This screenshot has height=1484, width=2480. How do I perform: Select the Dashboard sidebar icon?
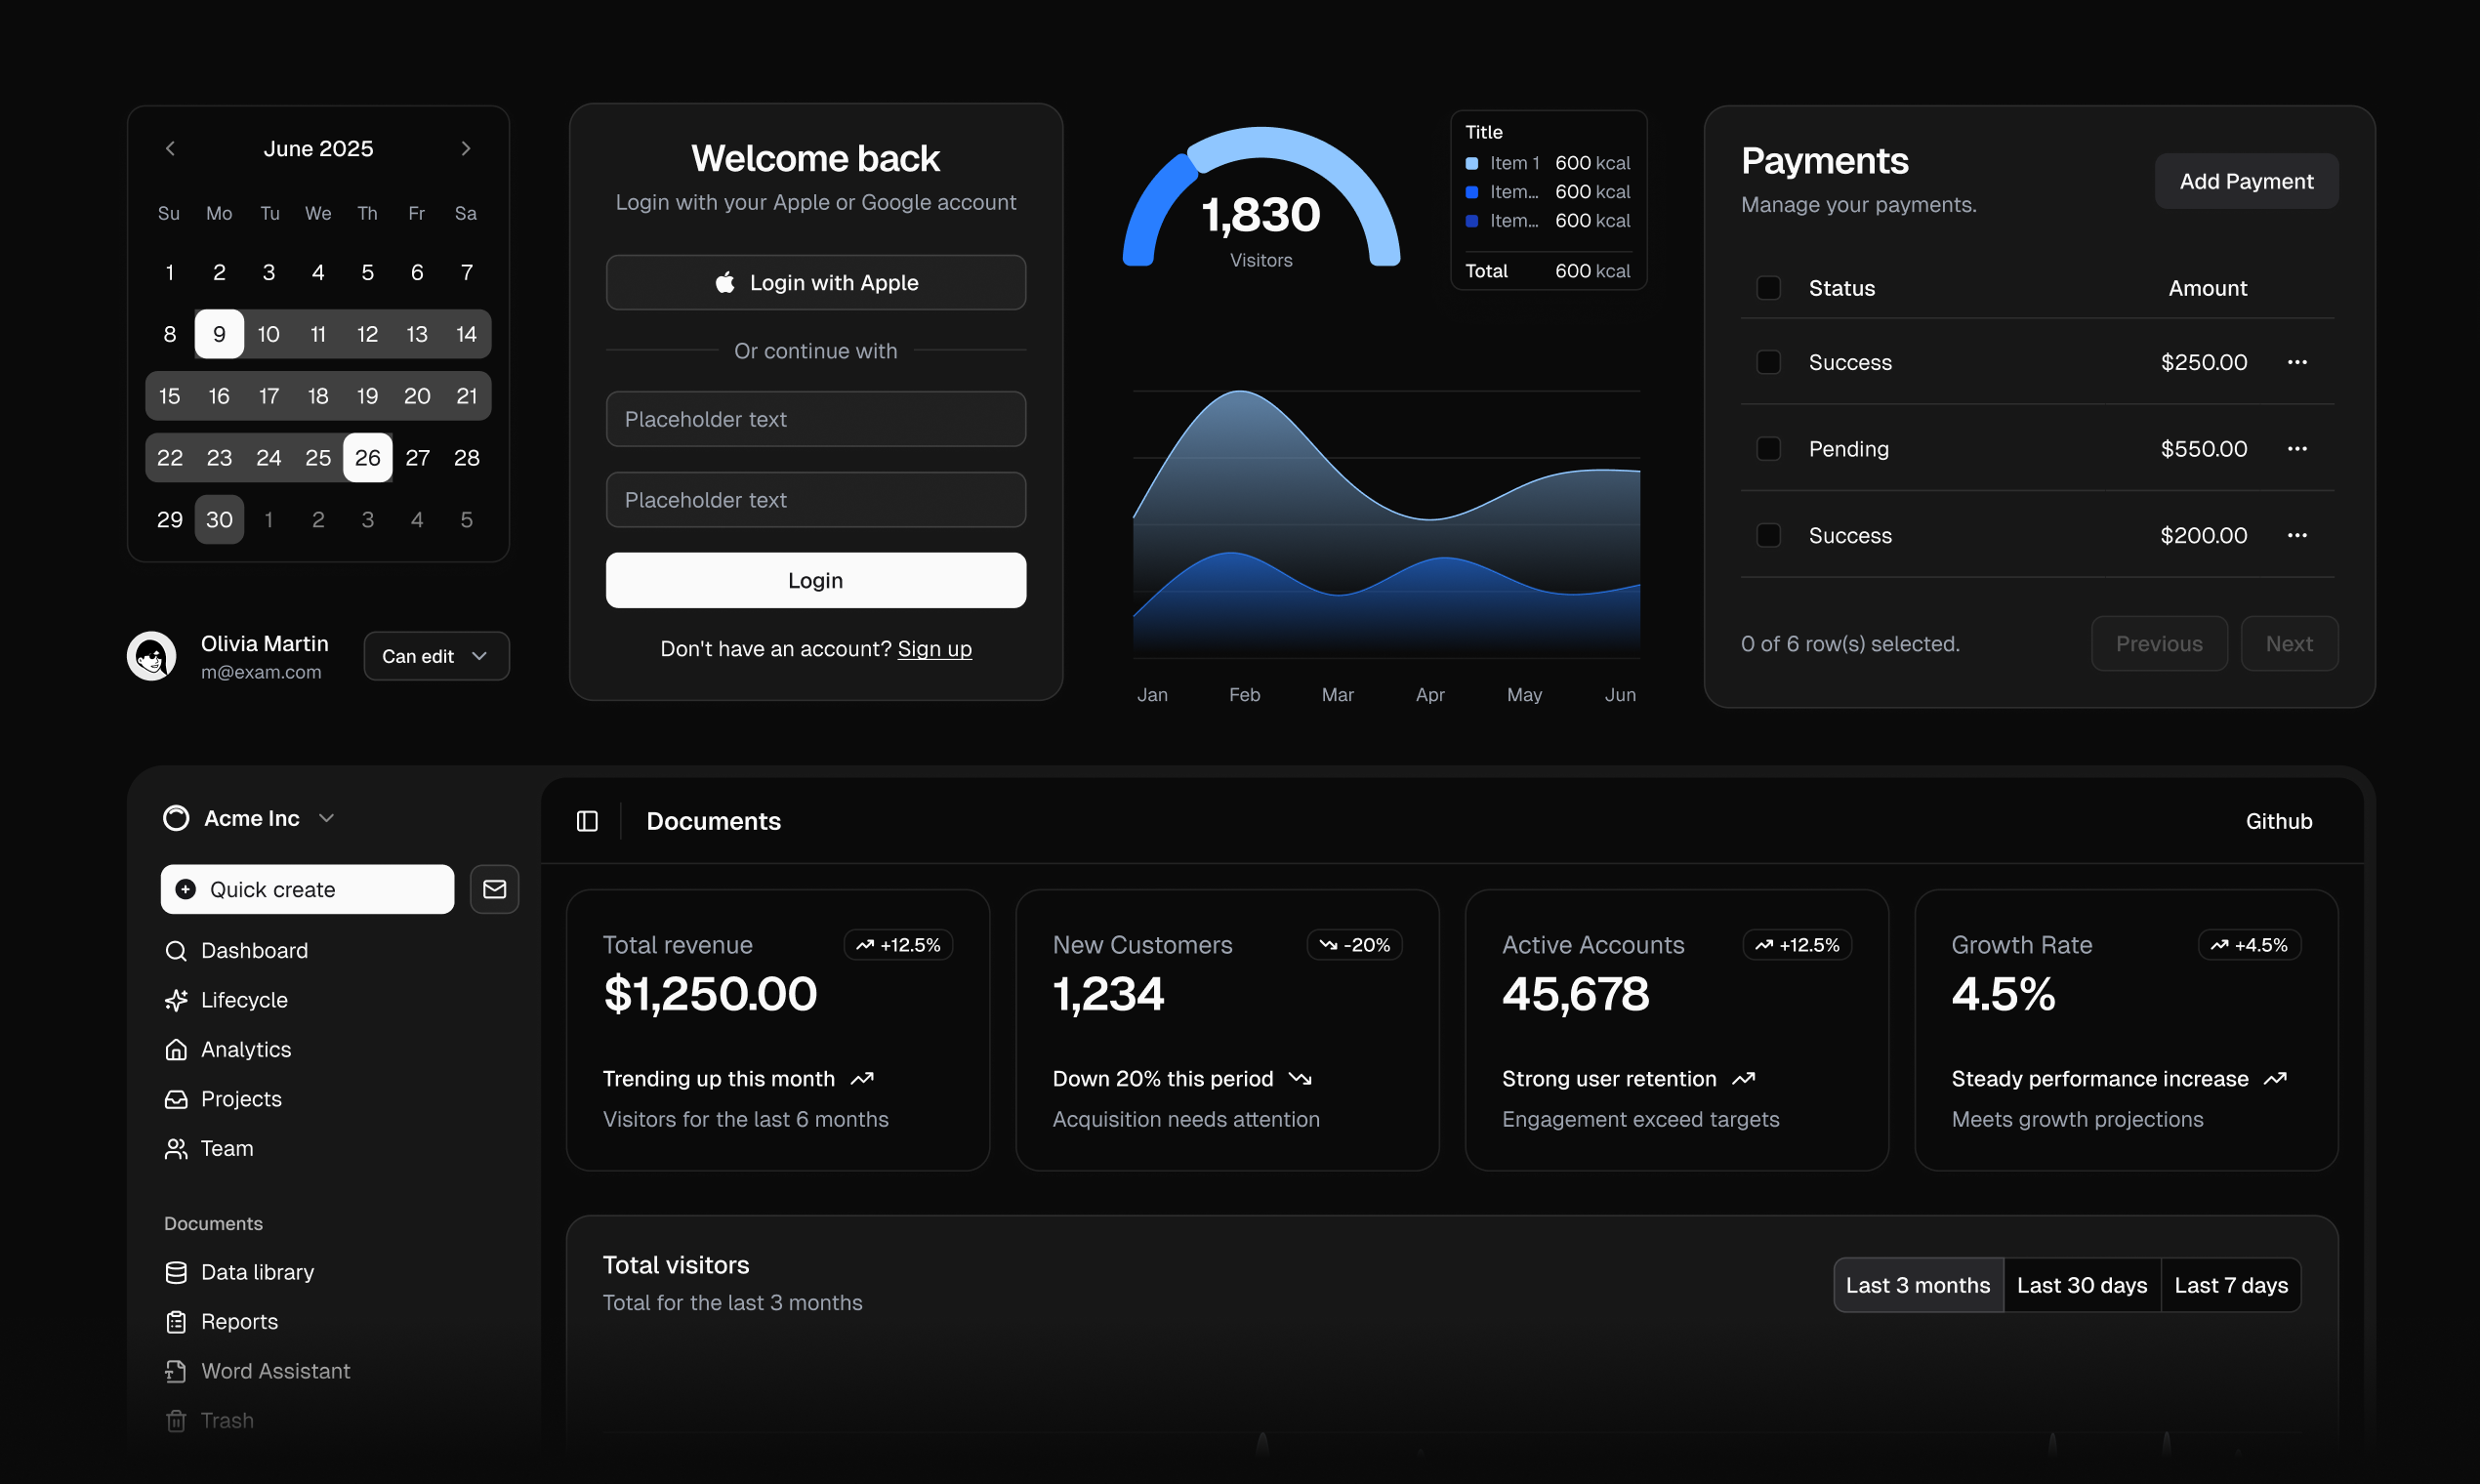coord(176,950)
